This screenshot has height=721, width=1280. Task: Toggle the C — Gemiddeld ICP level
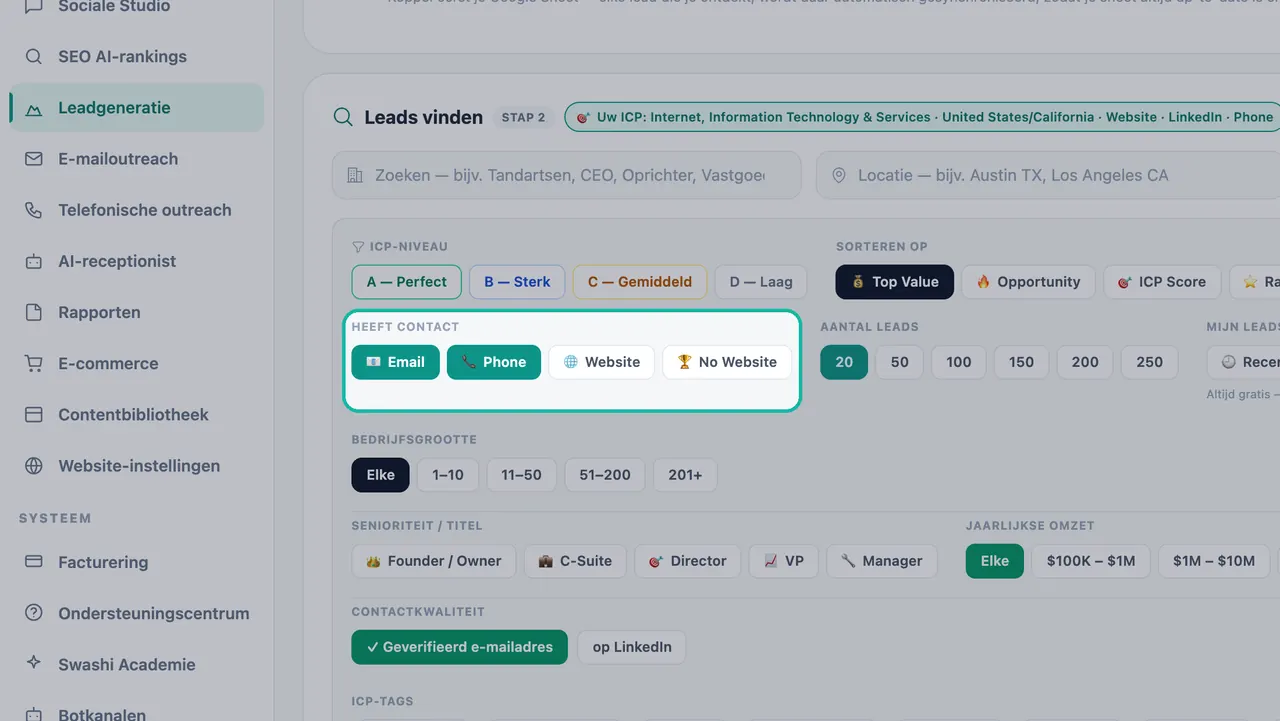coord(640,282)
